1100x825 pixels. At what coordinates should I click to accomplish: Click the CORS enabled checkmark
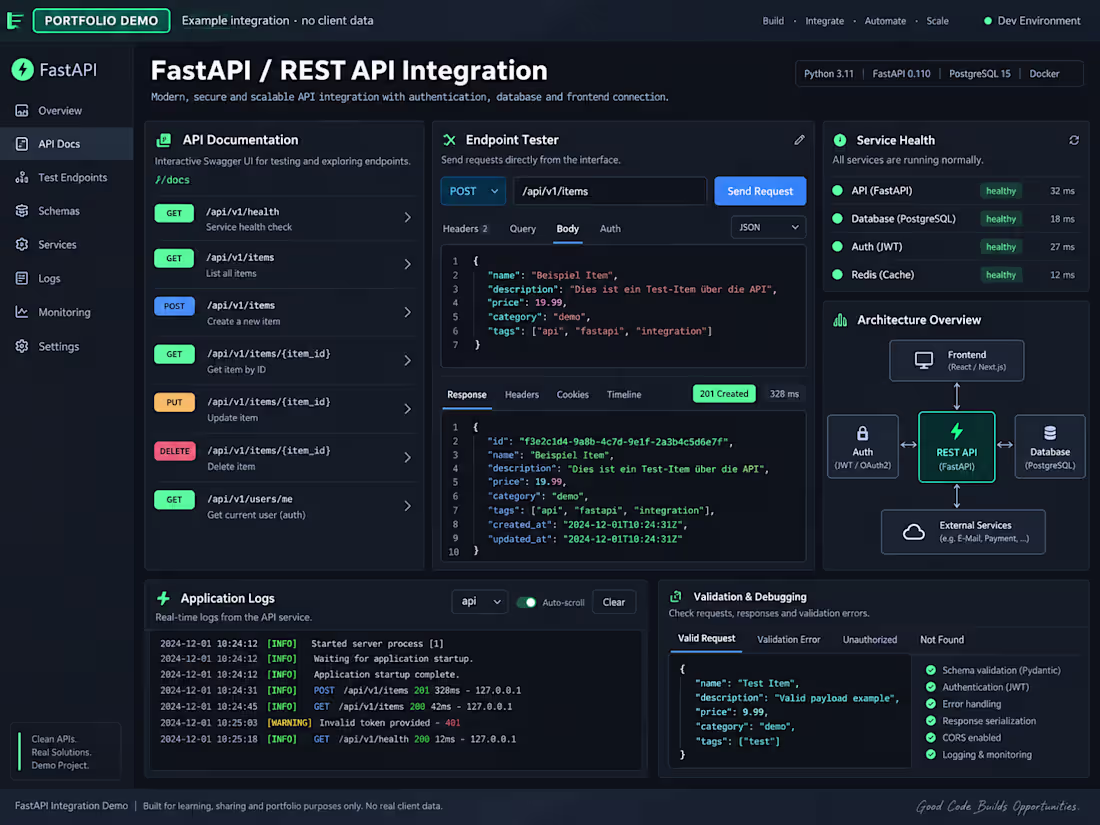pyautogui.click(x=931, y=737)
